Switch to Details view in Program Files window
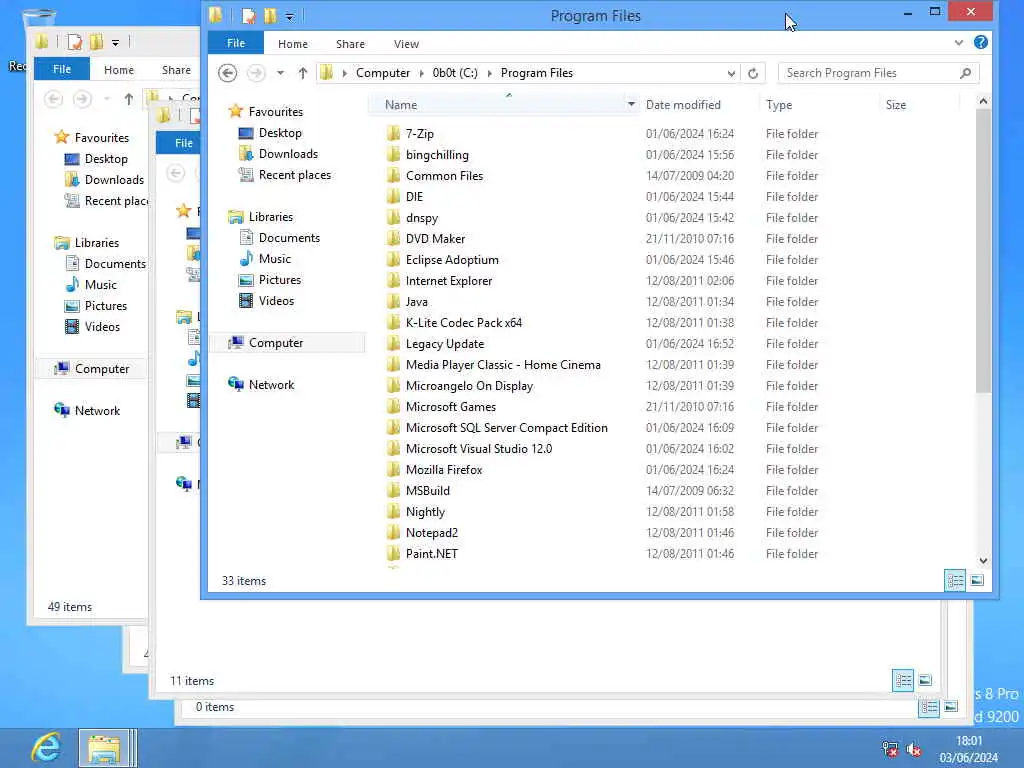The image size is (1024, 768). point(955,580)
